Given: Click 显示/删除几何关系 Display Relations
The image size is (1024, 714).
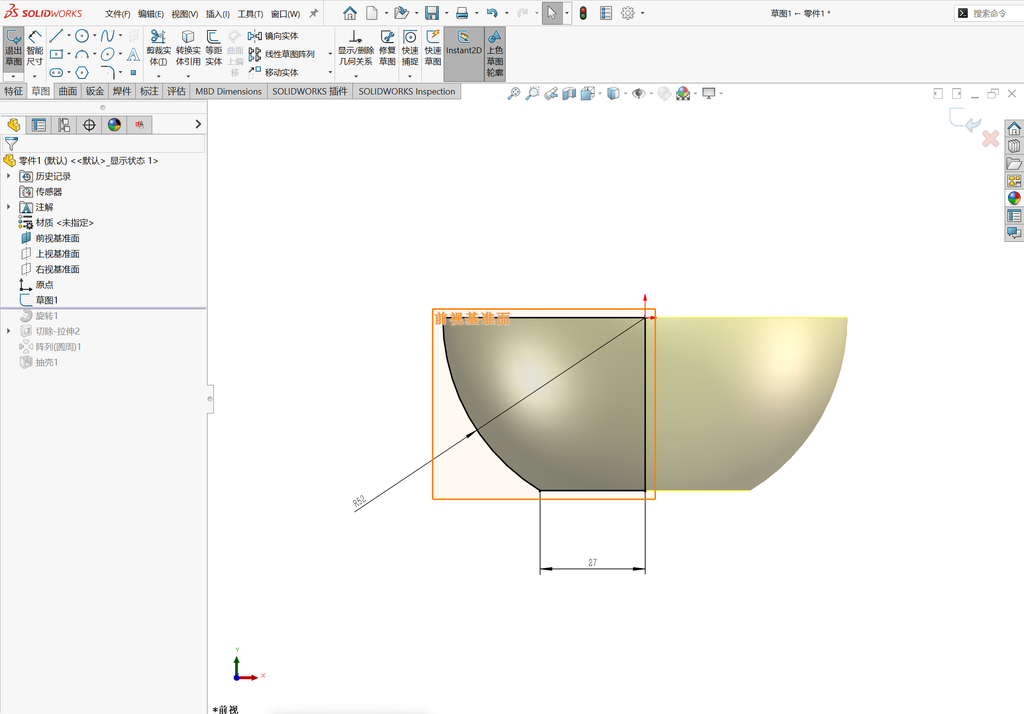Looking at the screenshot, I should point(356,48).
